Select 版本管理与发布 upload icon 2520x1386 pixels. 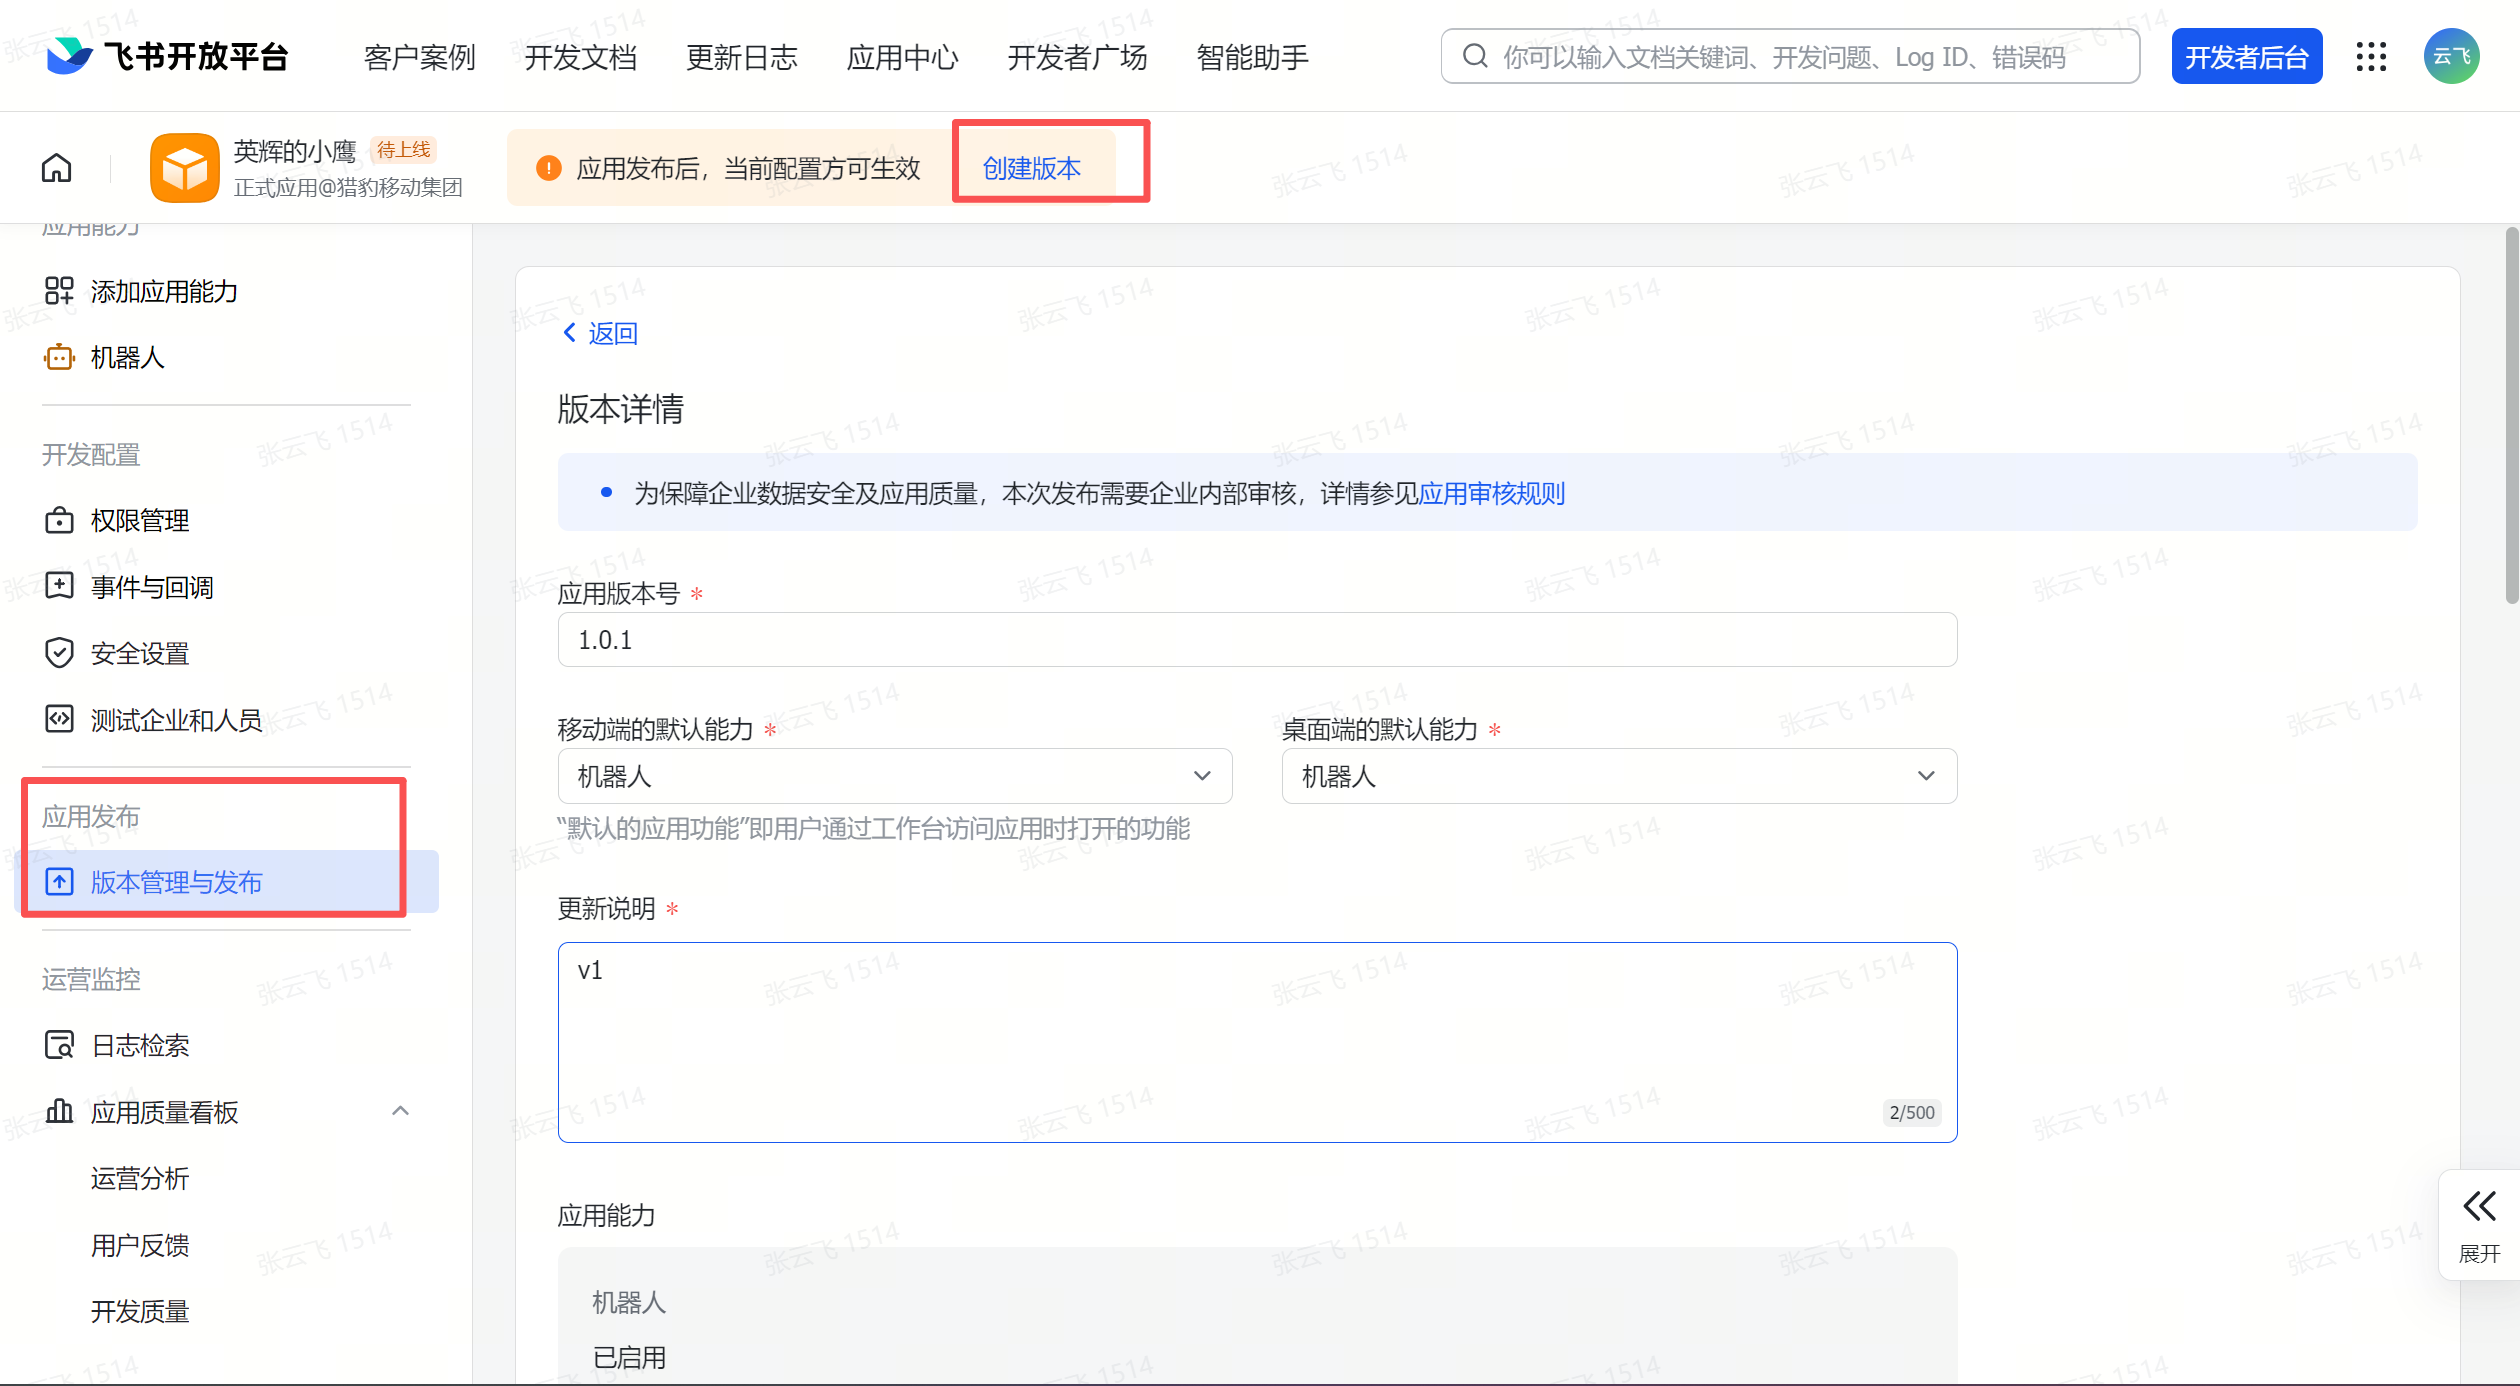coord(60,882)
